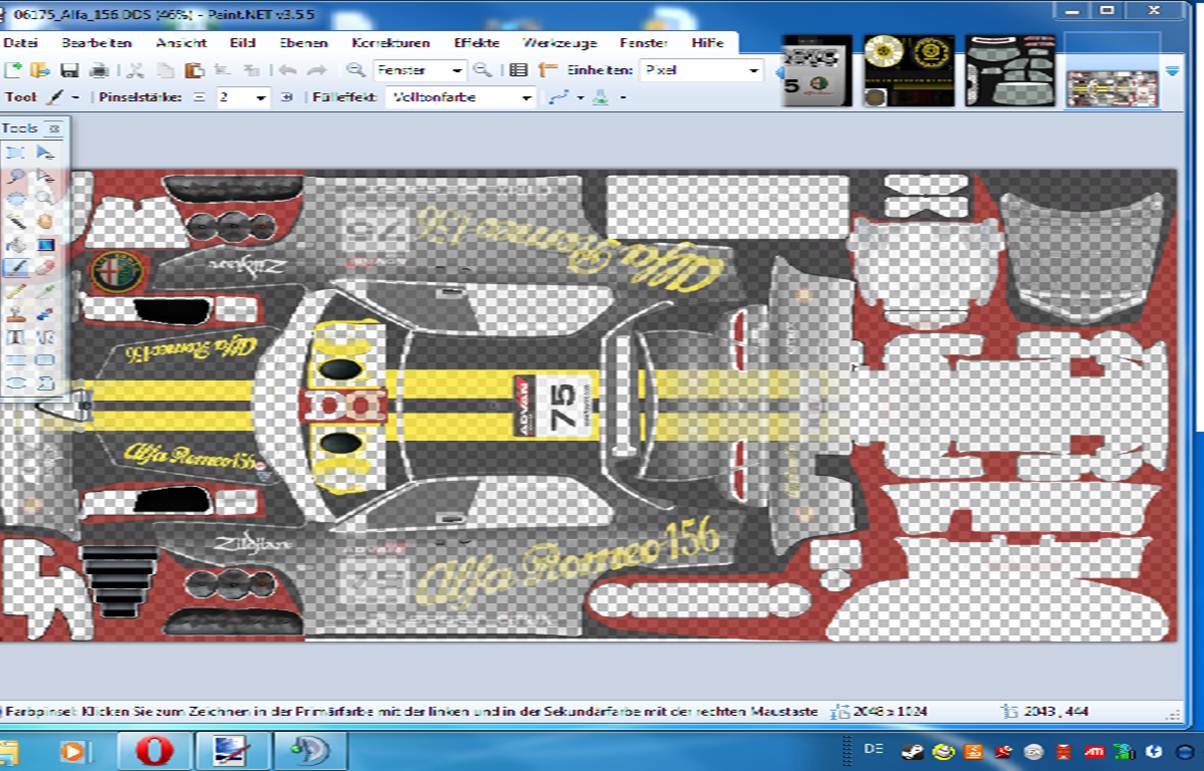Open Opera from the taskbar
This screenshot has width=1204, height=771.
[154, 750]
